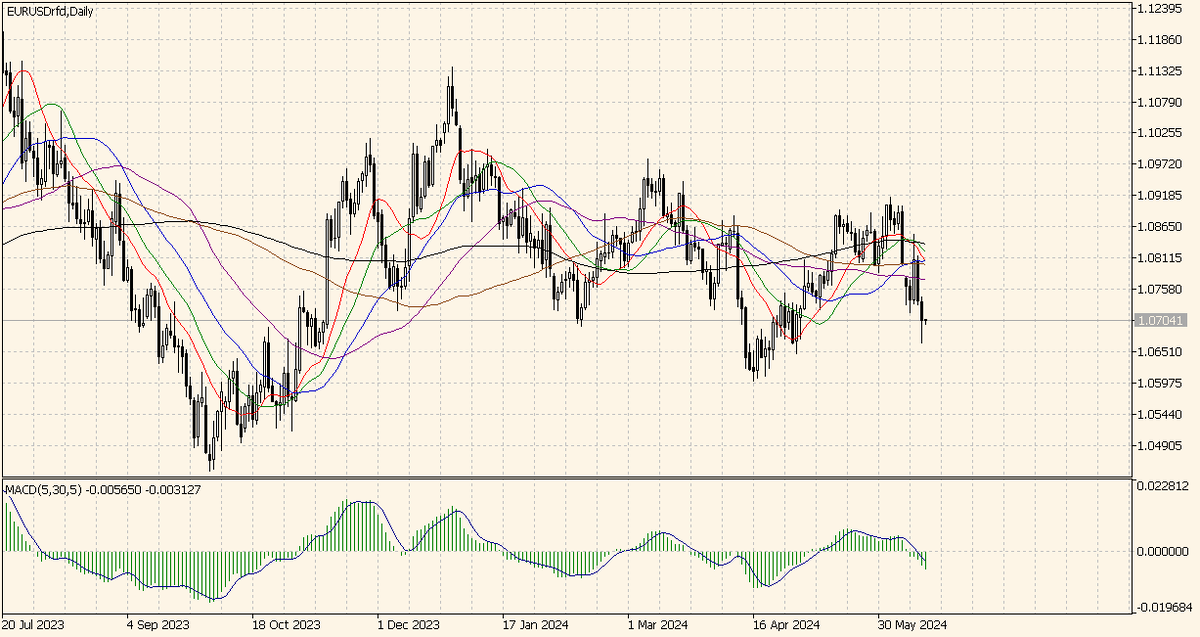Click price label 1.08115
This screenshot has height=637, width=1200.
(1161, 257)
